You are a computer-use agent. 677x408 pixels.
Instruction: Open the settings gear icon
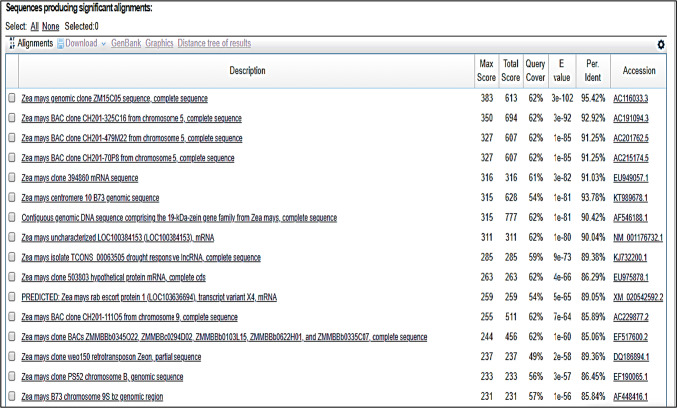pyautogui.click(x=661, y=45)
